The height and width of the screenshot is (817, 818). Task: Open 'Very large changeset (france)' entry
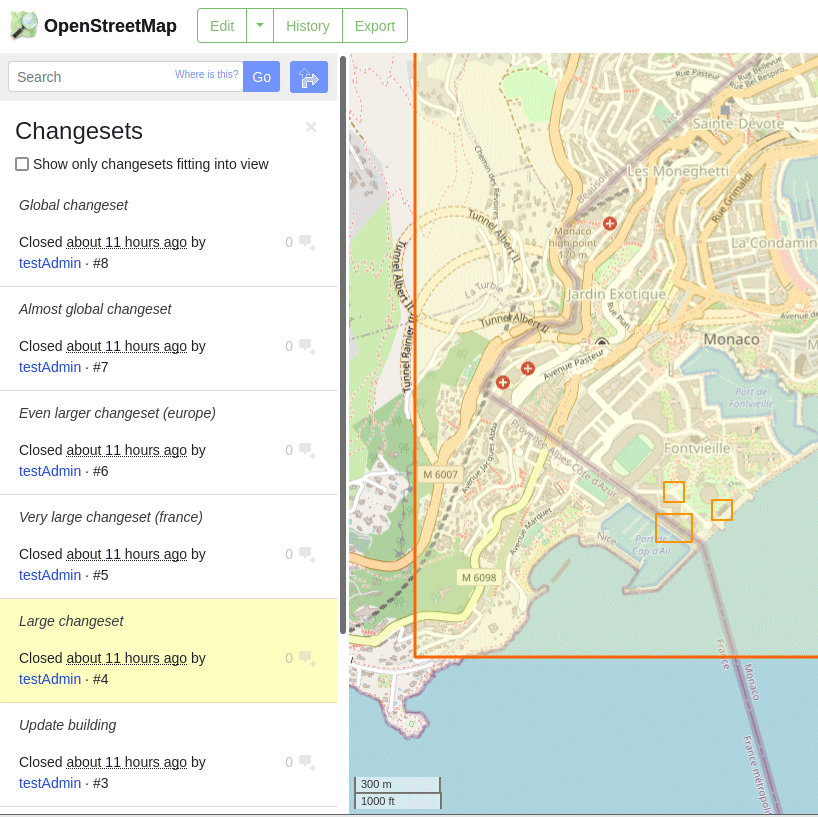[x=111, y=516]
